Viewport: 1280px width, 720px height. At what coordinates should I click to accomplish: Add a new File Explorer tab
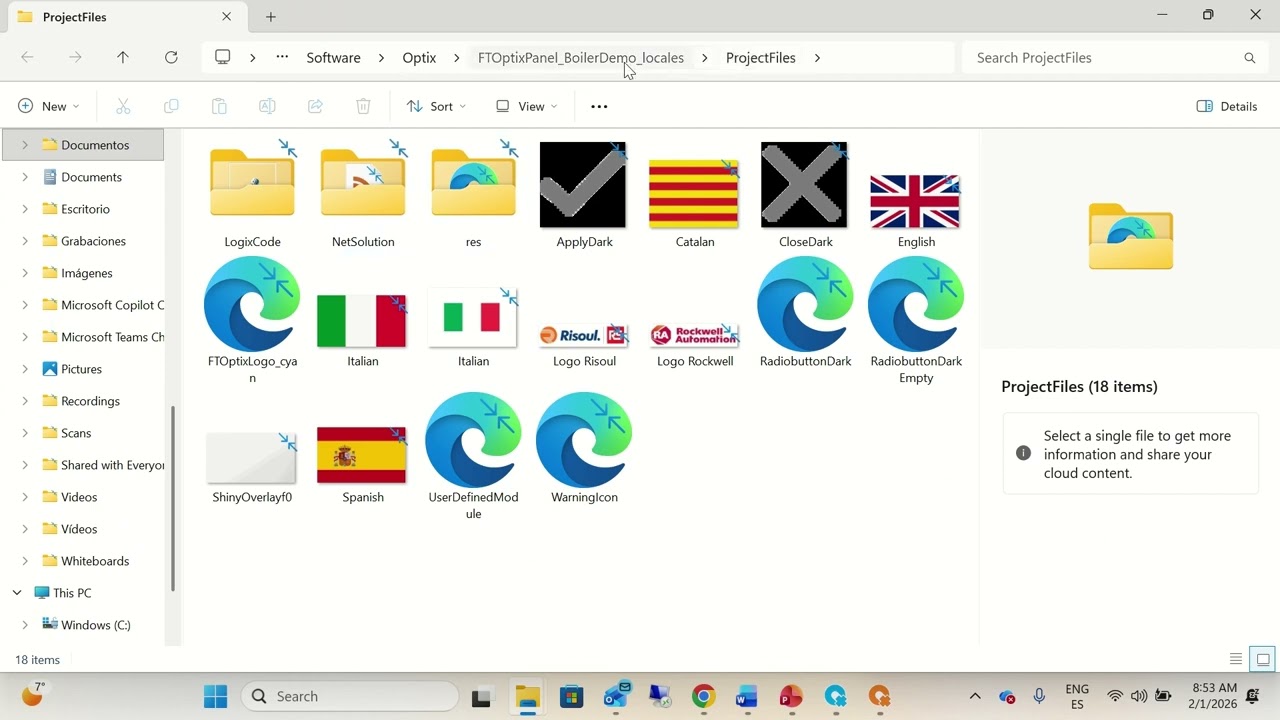tap(271, 17)
